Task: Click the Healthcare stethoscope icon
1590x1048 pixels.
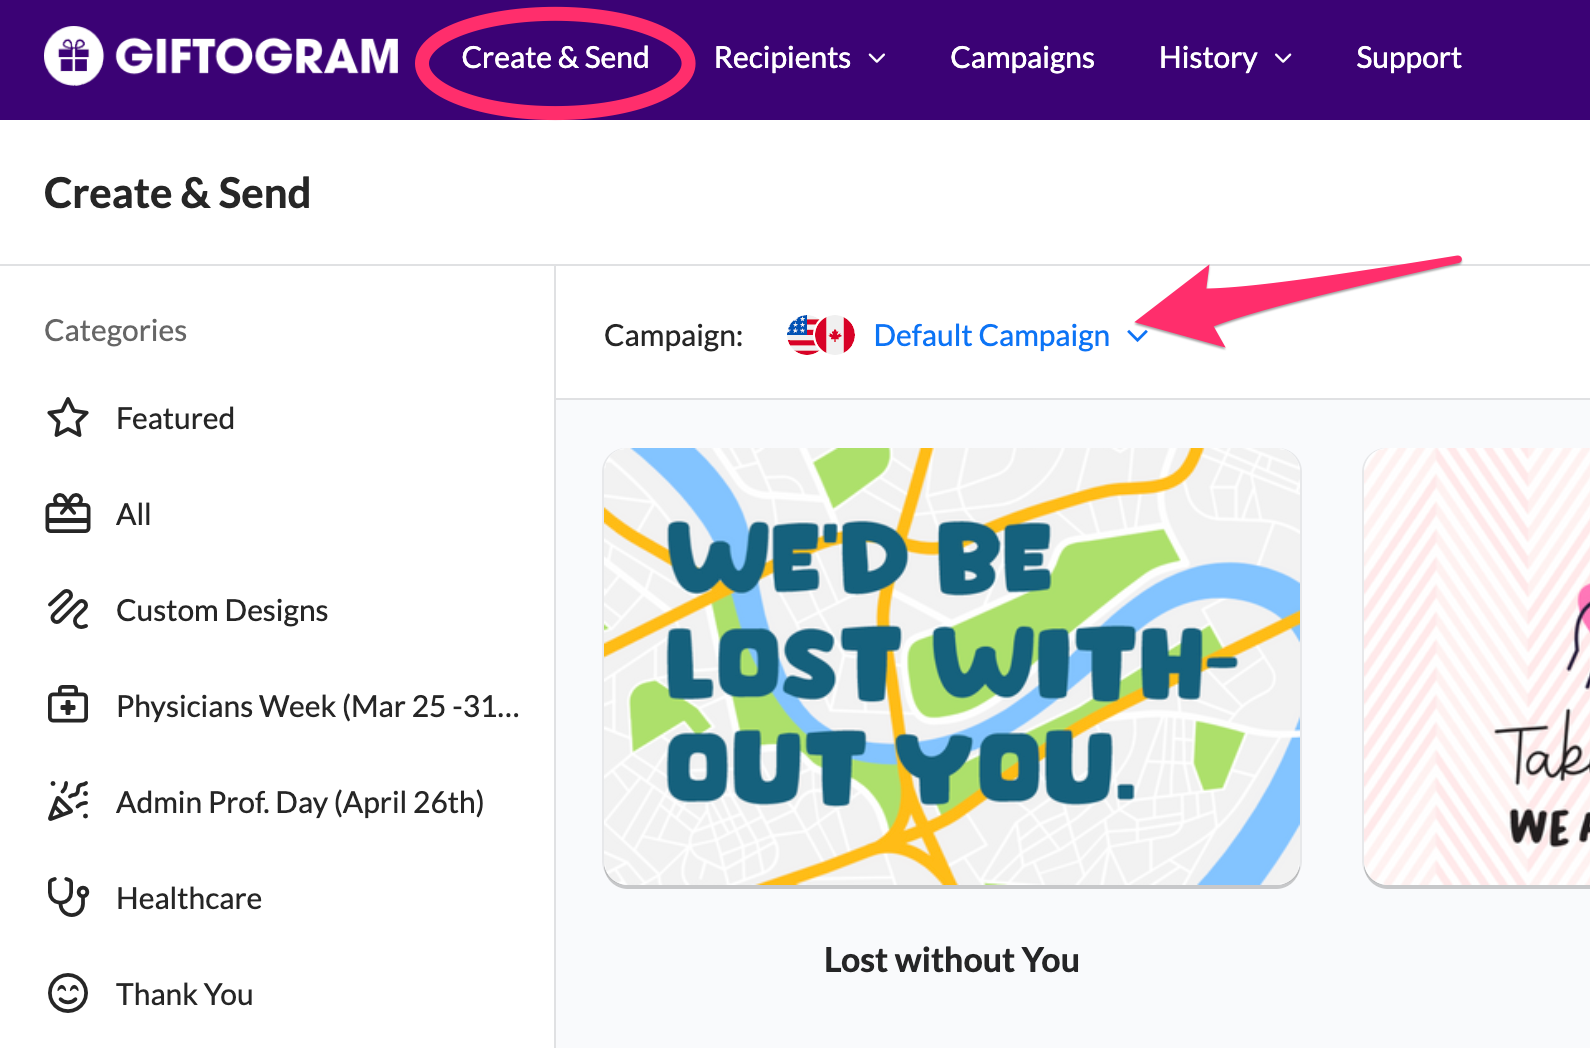Action: [x=68, y=897]
